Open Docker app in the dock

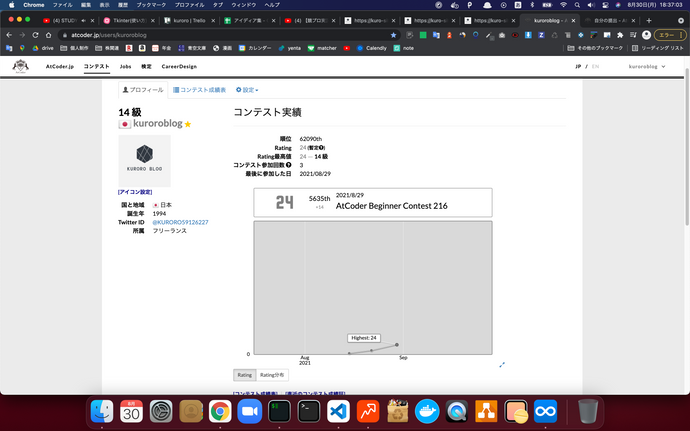(x=427, y=412)
